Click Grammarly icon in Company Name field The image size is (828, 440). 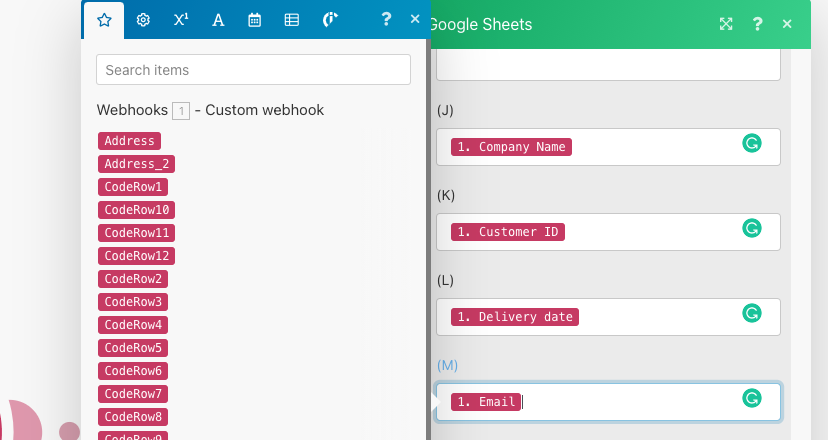752,144
